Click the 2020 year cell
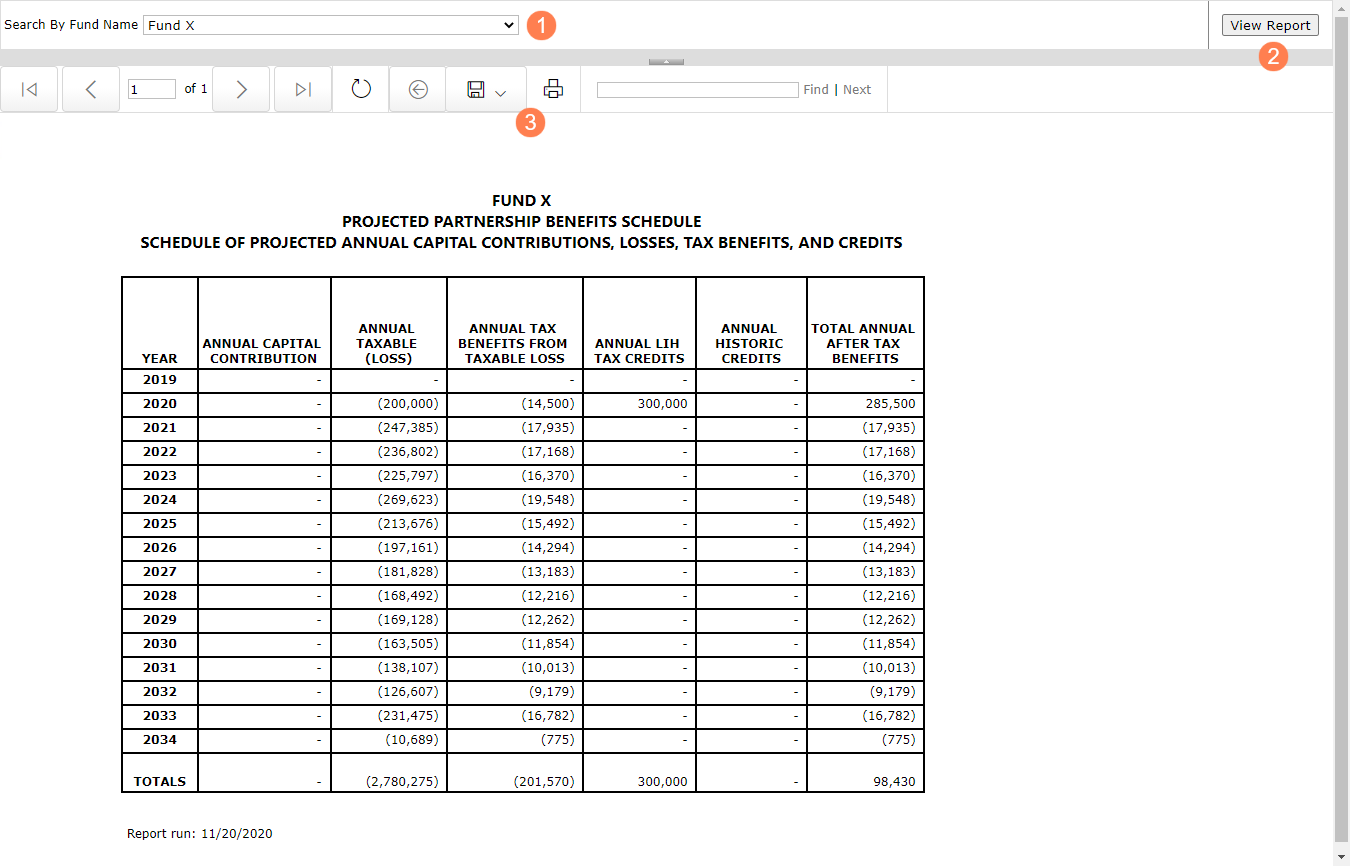The height and width of the screenshot is (866, 1350). pos(160,404)
